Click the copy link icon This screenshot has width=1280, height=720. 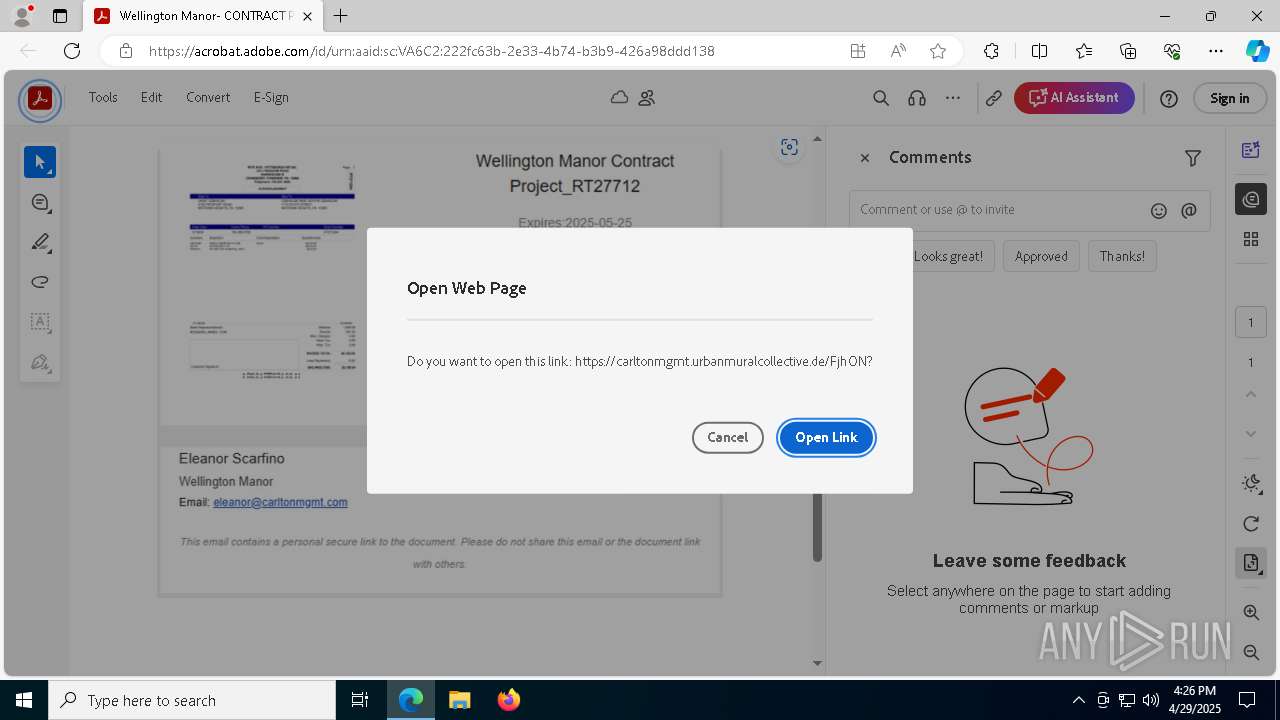994,98
